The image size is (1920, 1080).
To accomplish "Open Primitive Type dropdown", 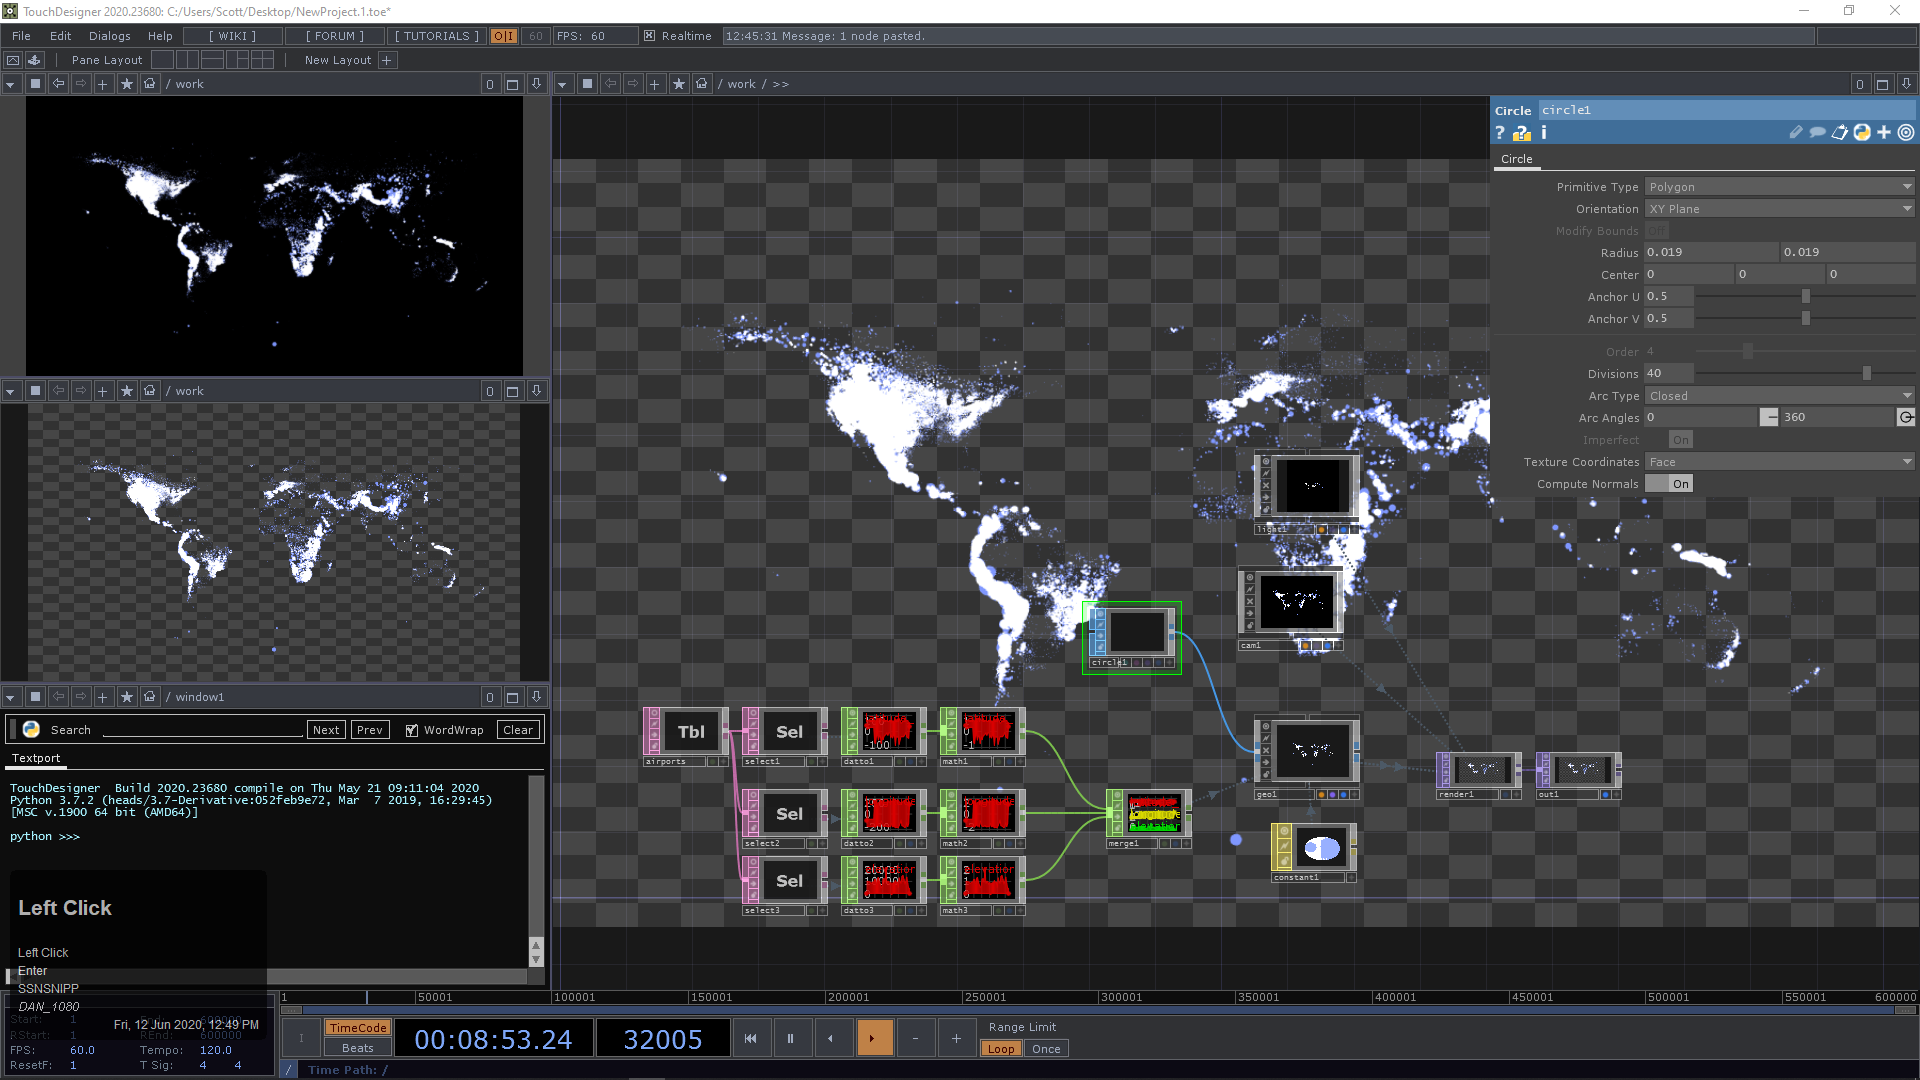I will (1779, 187).
